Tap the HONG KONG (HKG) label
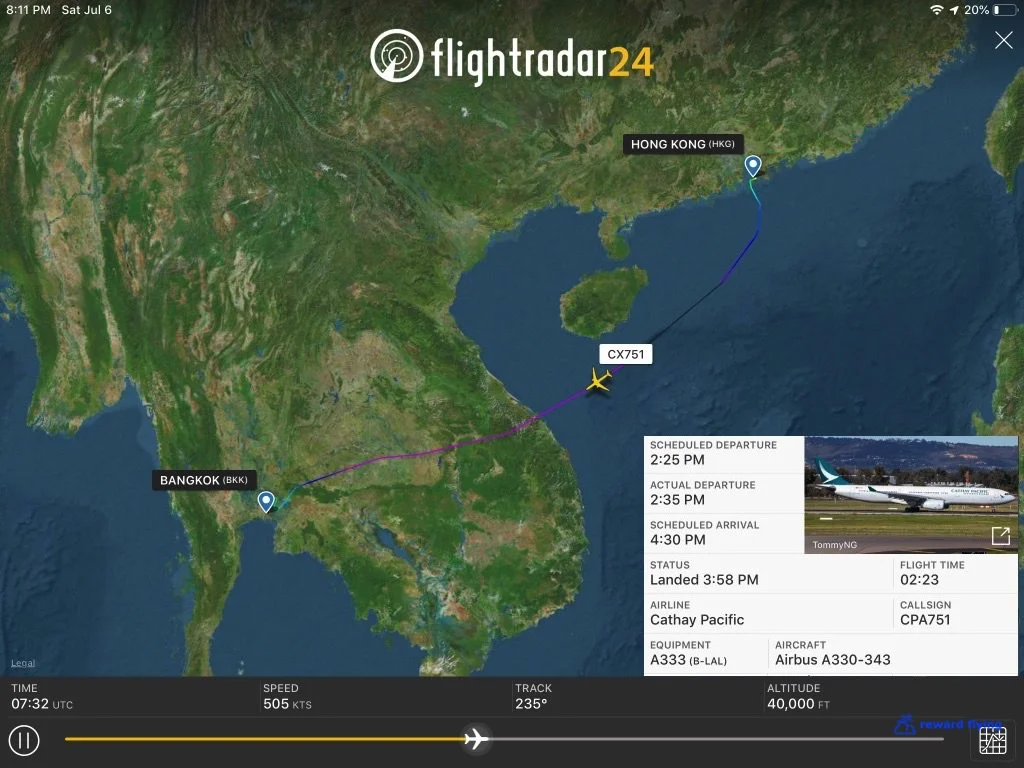Image resolution: width=1024 pixels, height=768 pixels. (x=682, y=144)
